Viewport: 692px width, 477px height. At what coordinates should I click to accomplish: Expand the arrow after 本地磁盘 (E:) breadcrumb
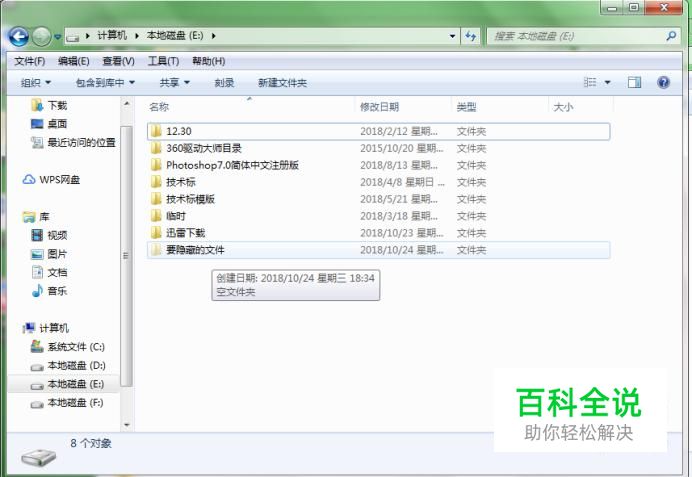[214, 36]
